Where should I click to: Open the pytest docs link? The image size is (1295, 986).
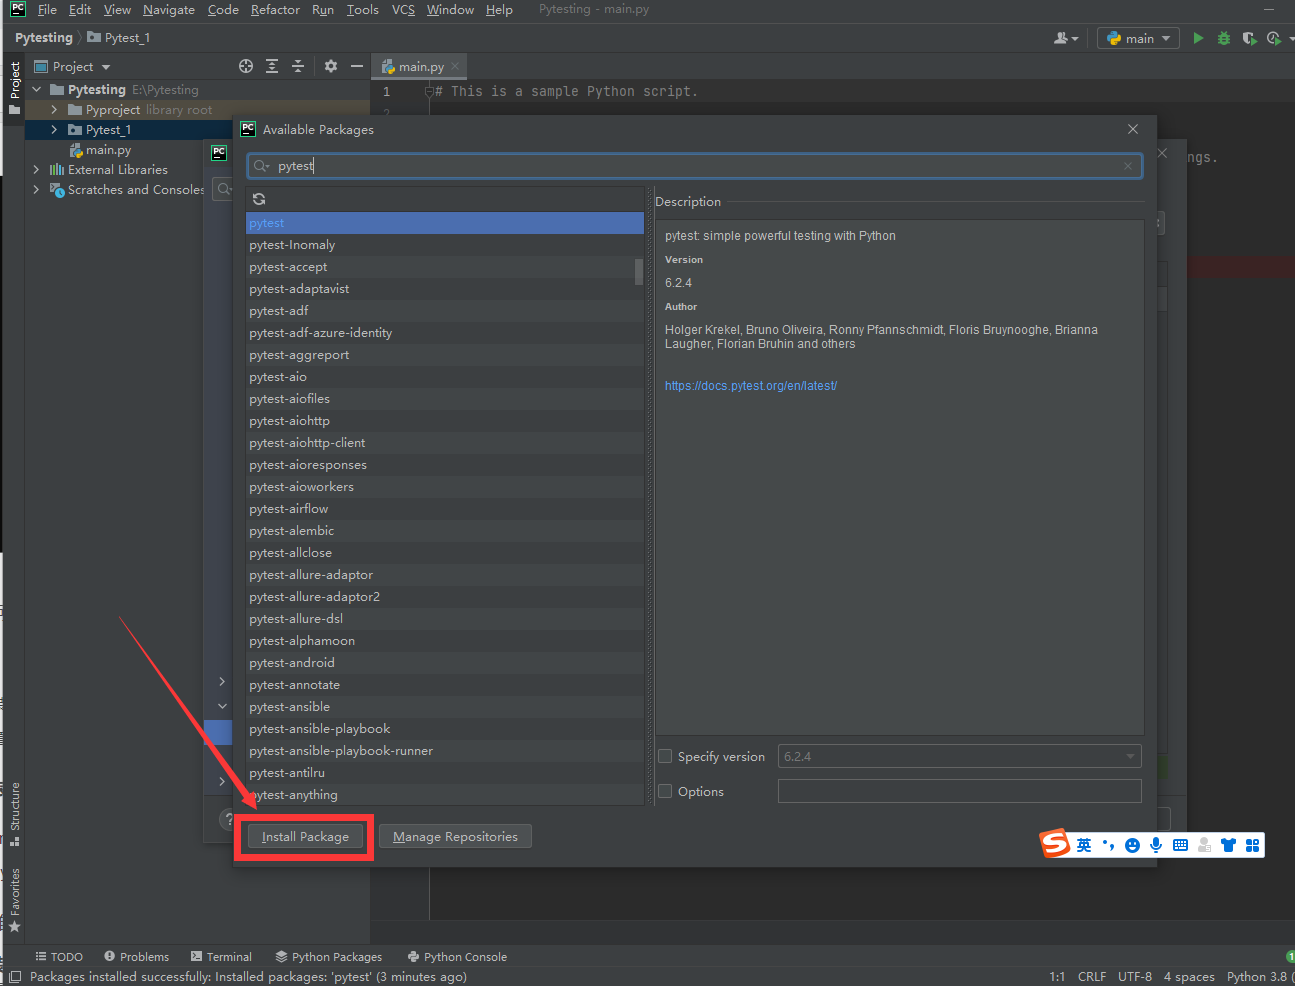(x=751, y=386)
